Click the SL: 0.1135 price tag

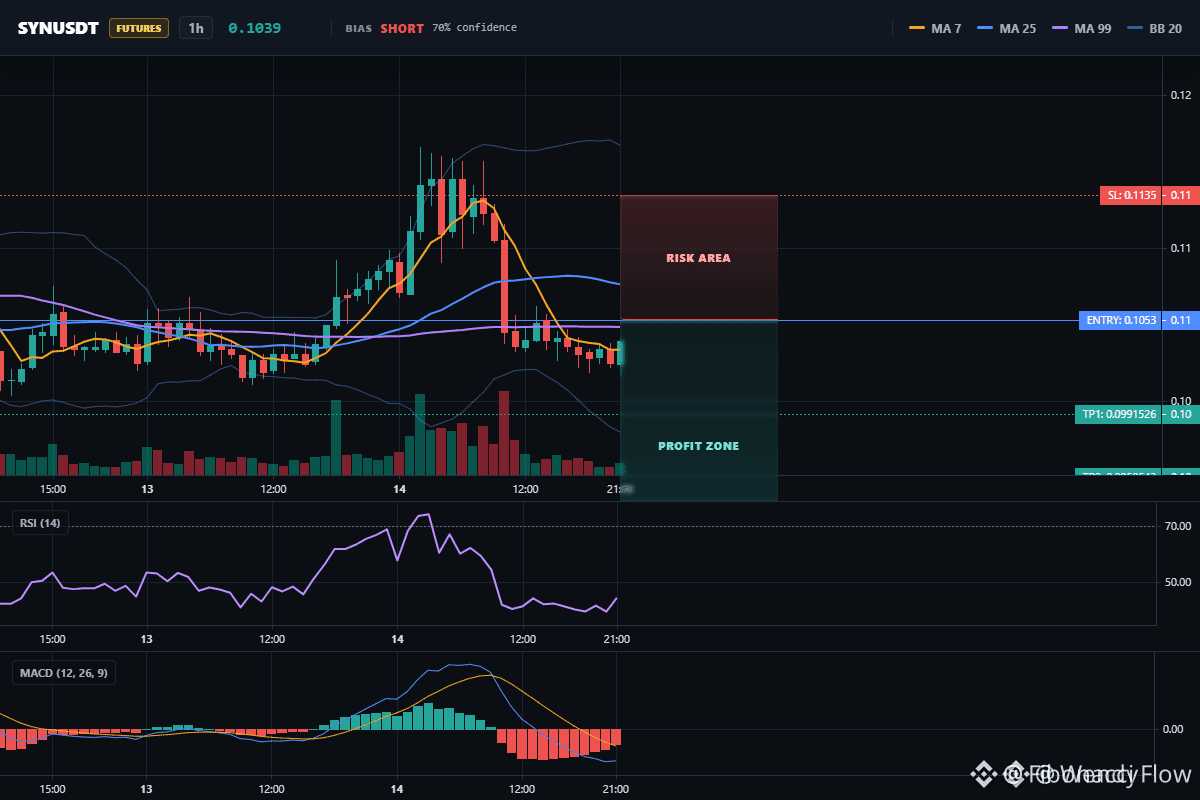click(1132, 196)
